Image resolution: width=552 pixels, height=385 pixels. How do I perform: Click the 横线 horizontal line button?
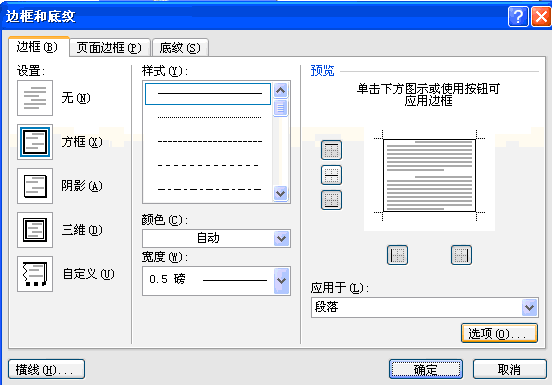tap(46, 369)
